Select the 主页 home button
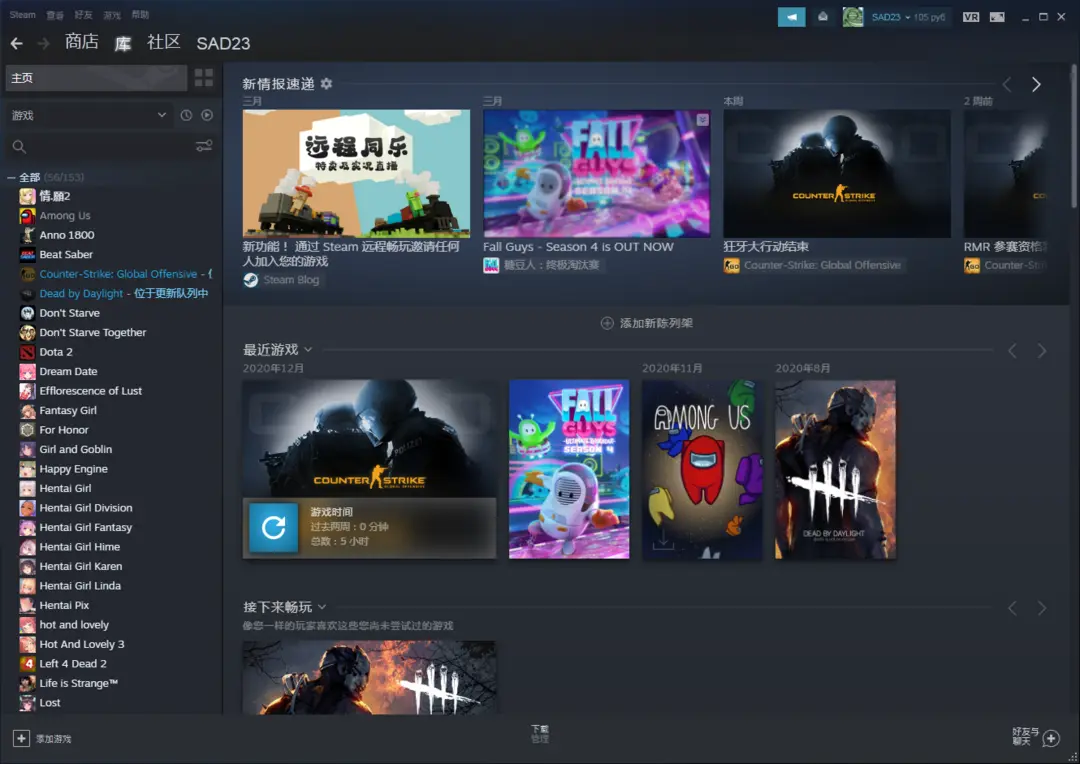This screenshot has height=764, width=1080. click(96, 78)
